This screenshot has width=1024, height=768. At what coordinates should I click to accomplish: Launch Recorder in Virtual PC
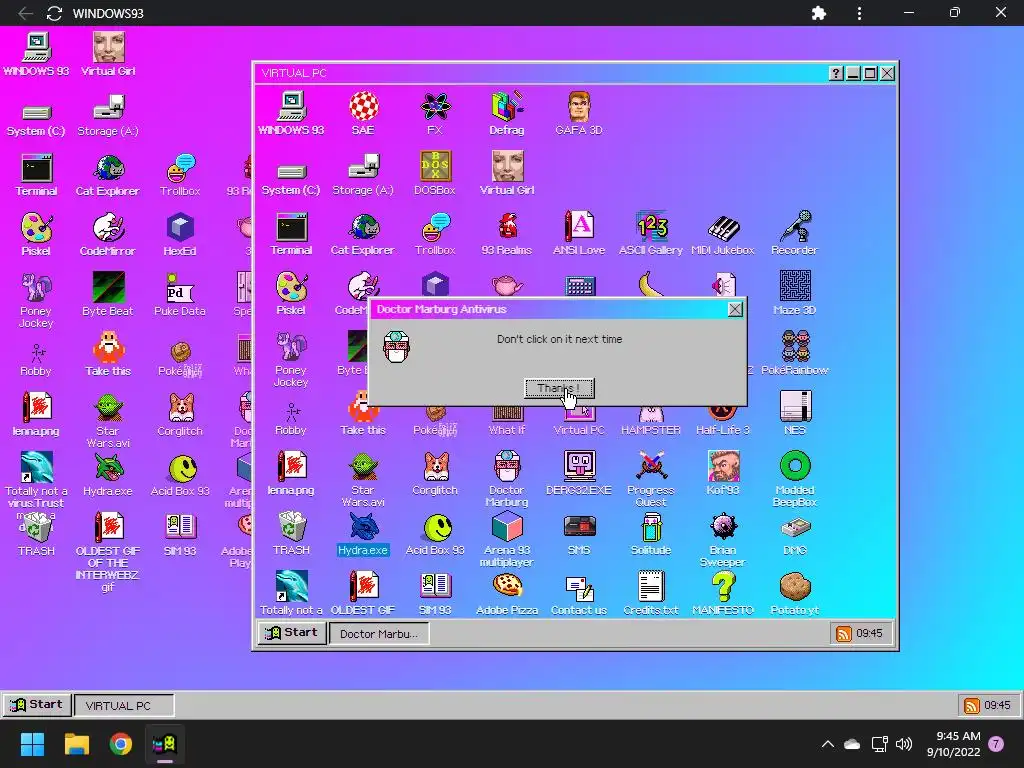click(794, 233)
